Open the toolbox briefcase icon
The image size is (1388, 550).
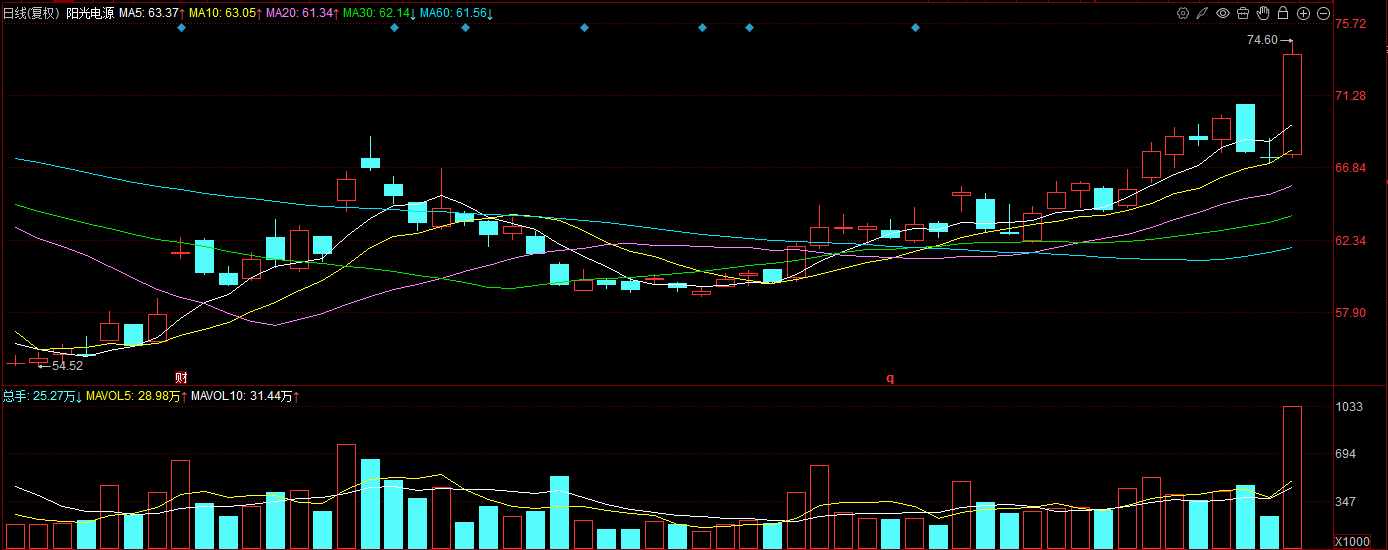tap(1243, 13)
